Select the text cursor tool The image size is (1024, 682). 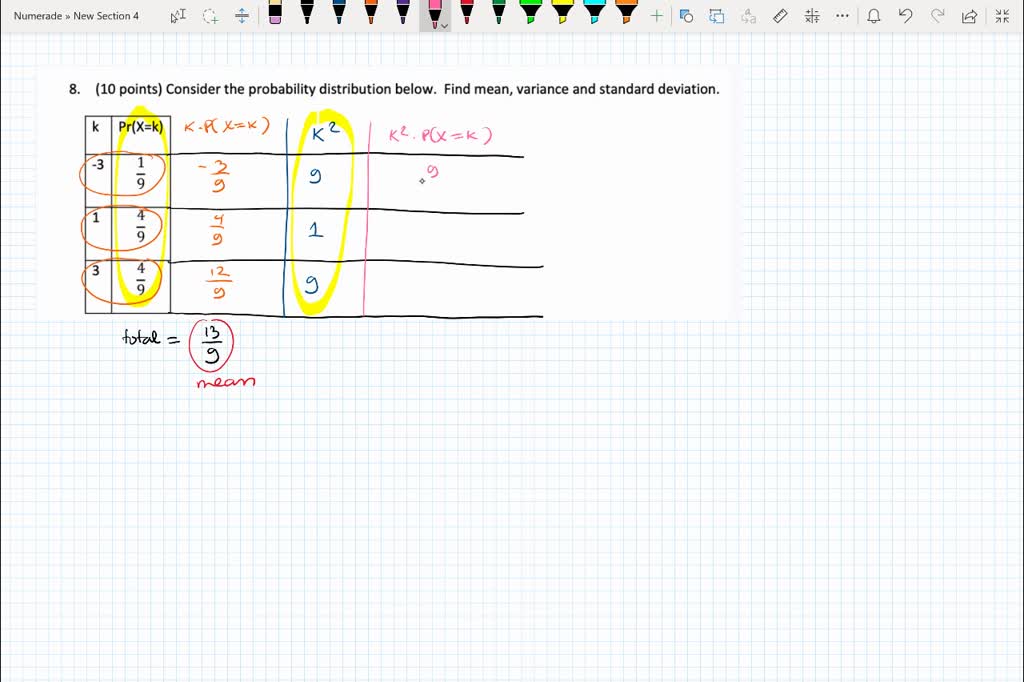tap(178, 16)
